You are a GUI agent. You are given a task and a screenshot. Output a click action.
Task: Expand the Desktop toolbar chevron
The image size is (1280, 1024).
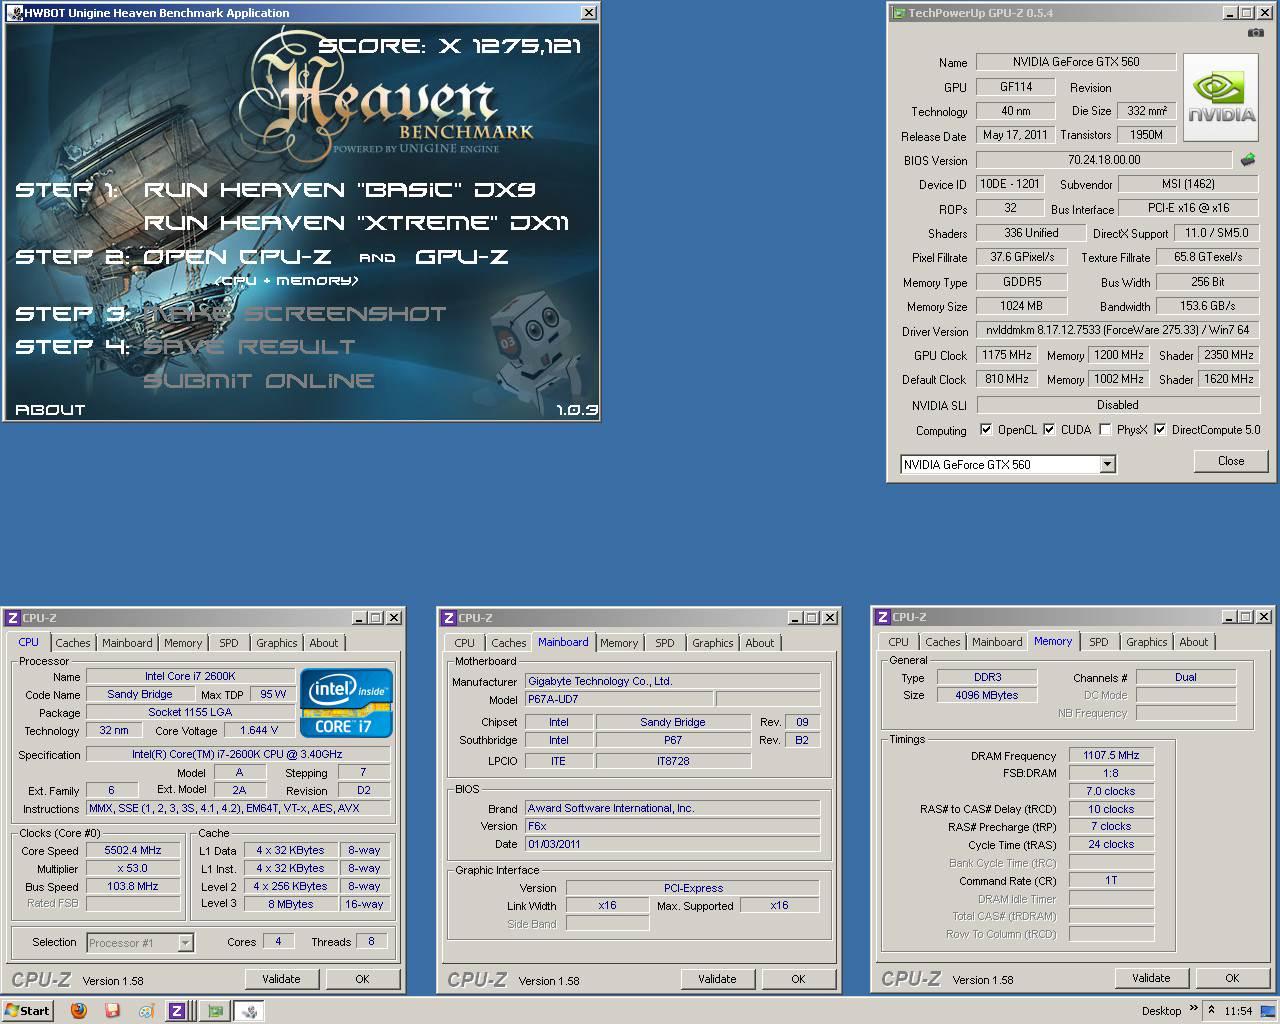1193,1010
